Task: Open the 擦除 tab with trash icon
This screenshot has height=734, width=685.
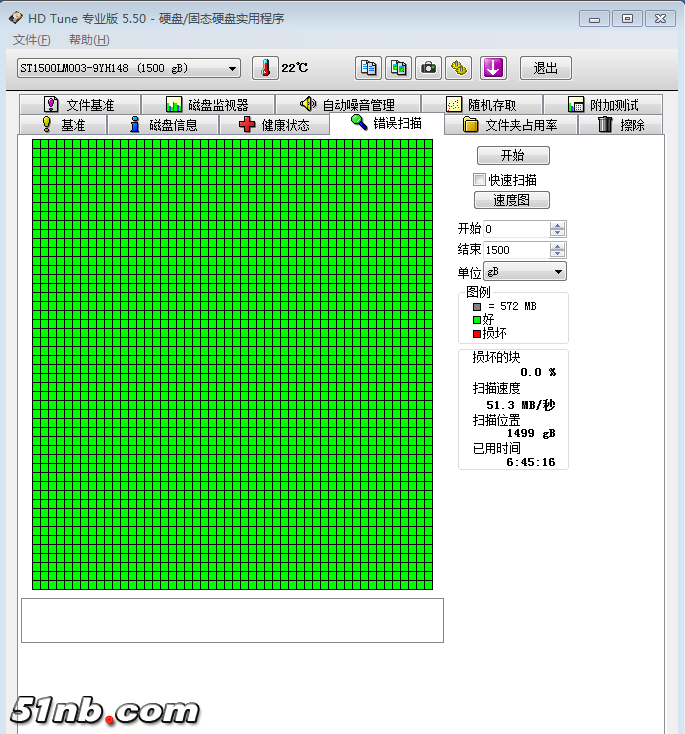Action: coord(621,125)
